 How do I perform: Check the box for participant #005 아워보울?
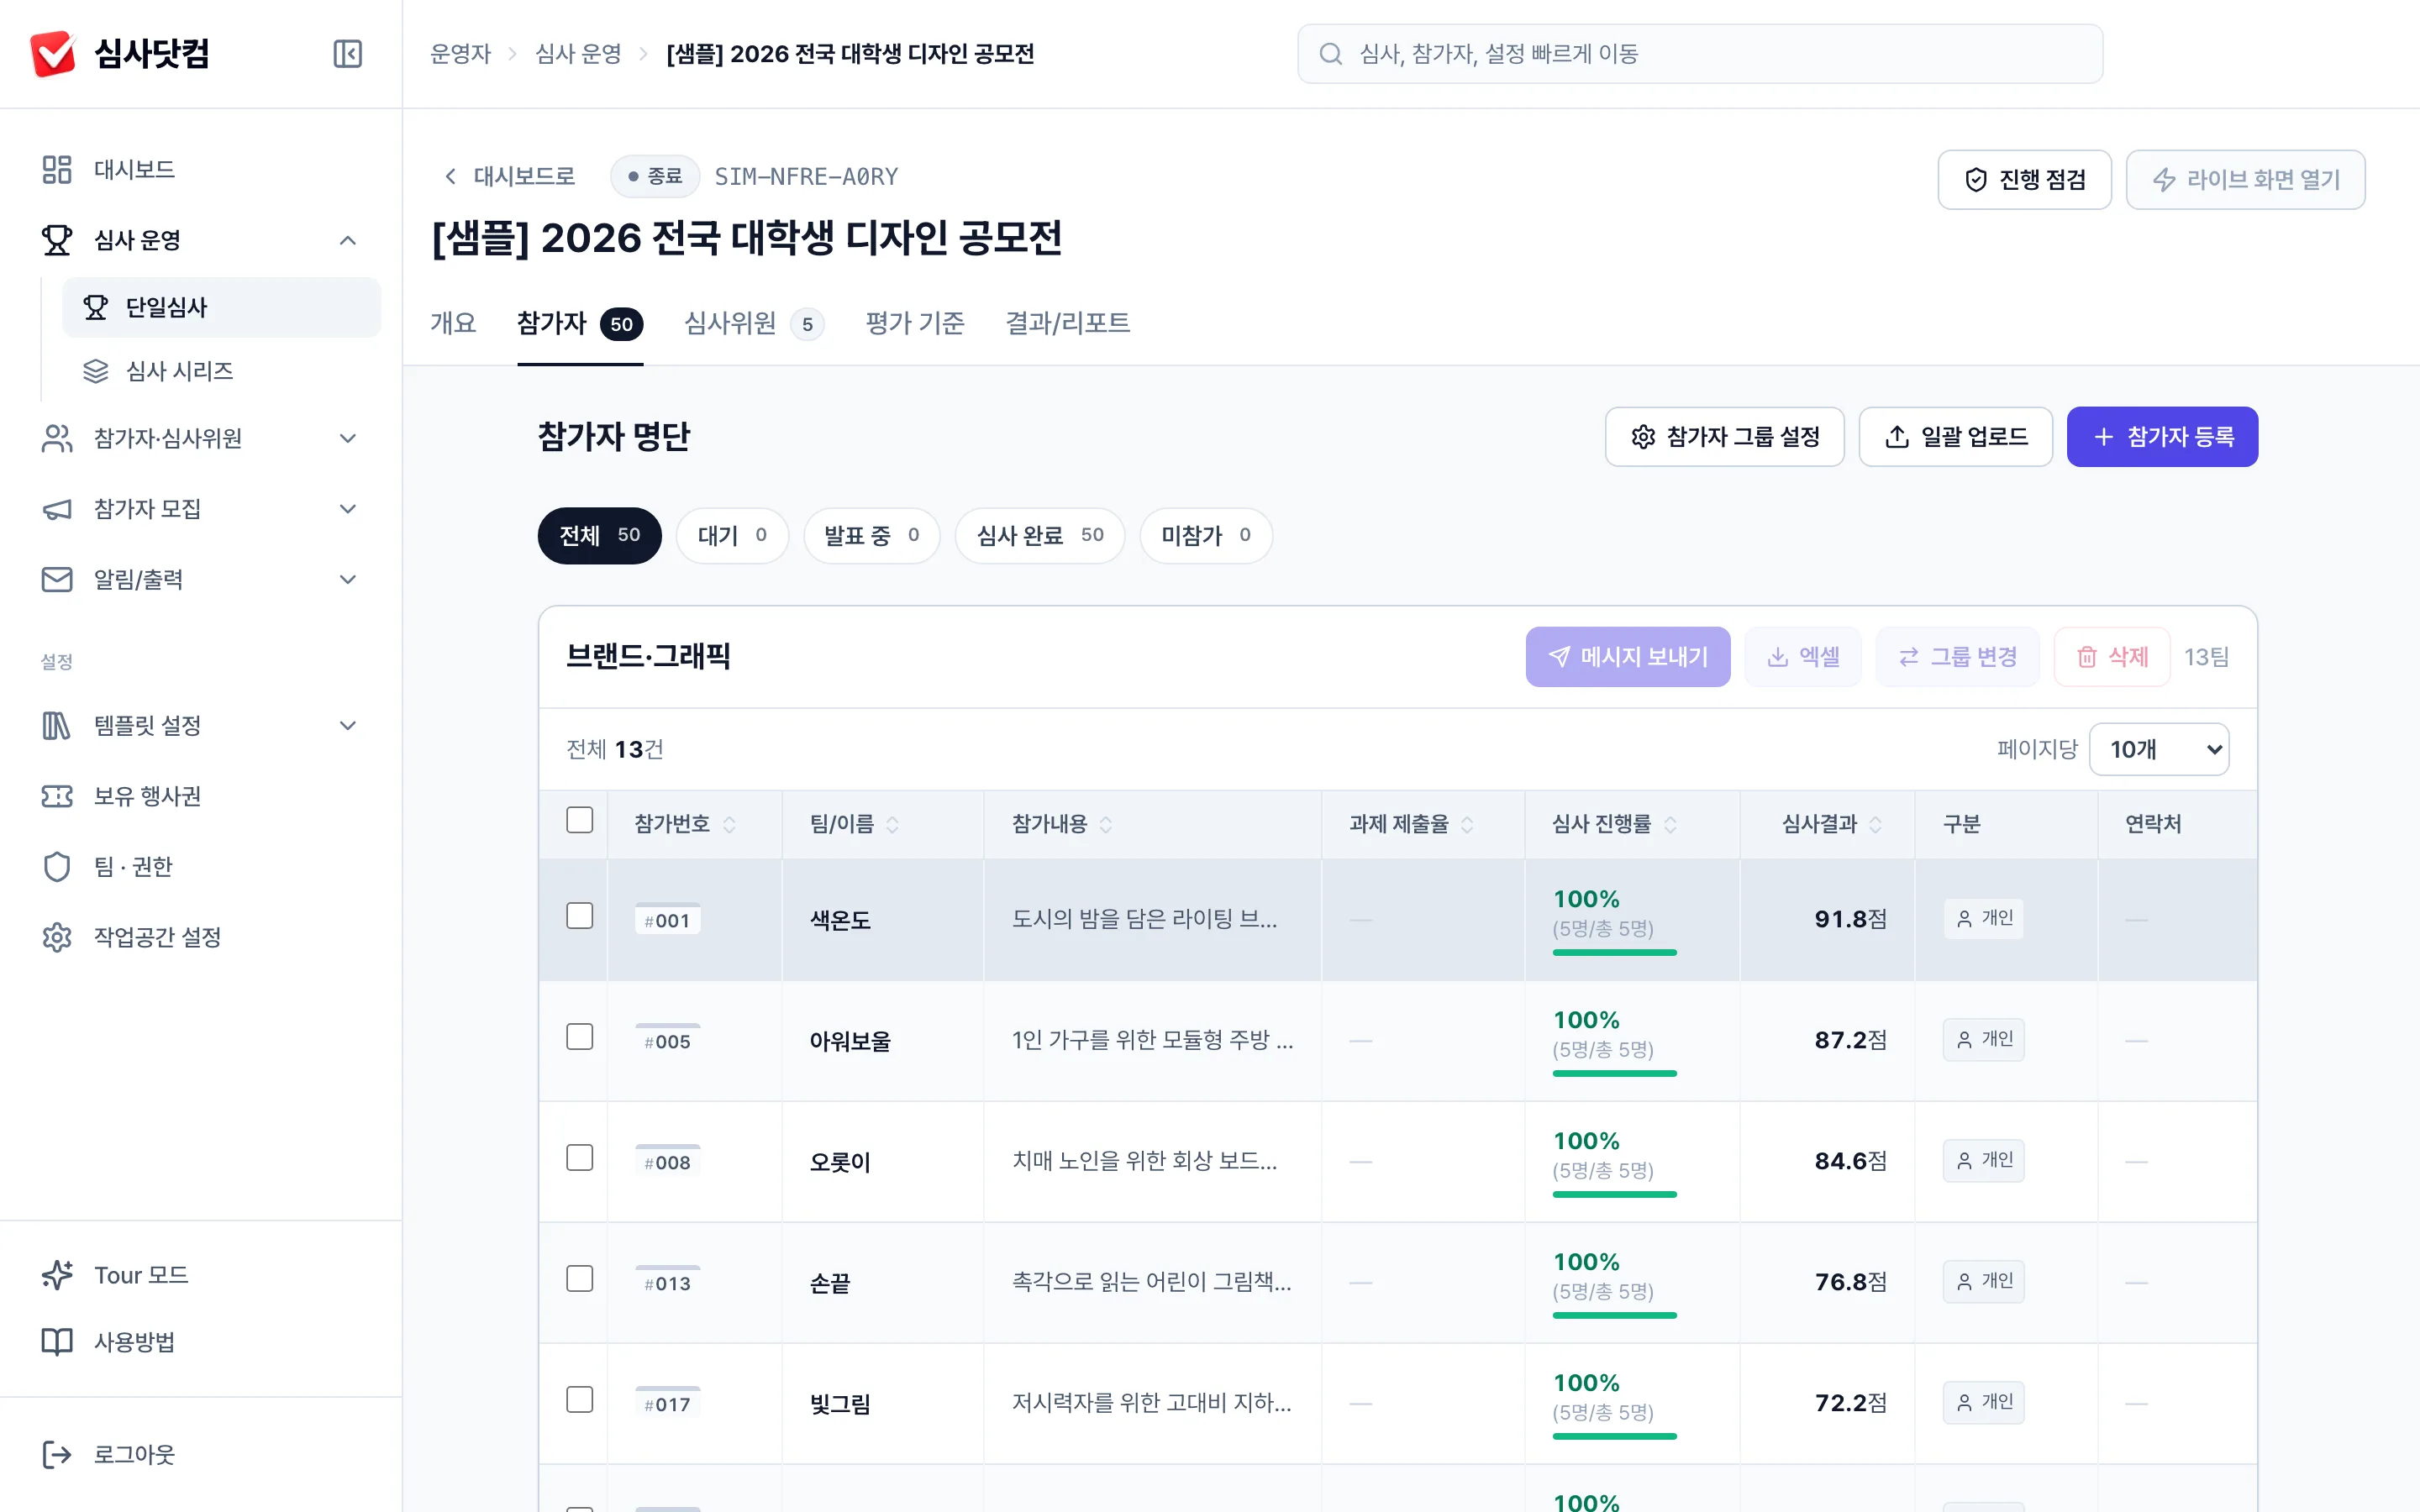tap(579, 1037)
